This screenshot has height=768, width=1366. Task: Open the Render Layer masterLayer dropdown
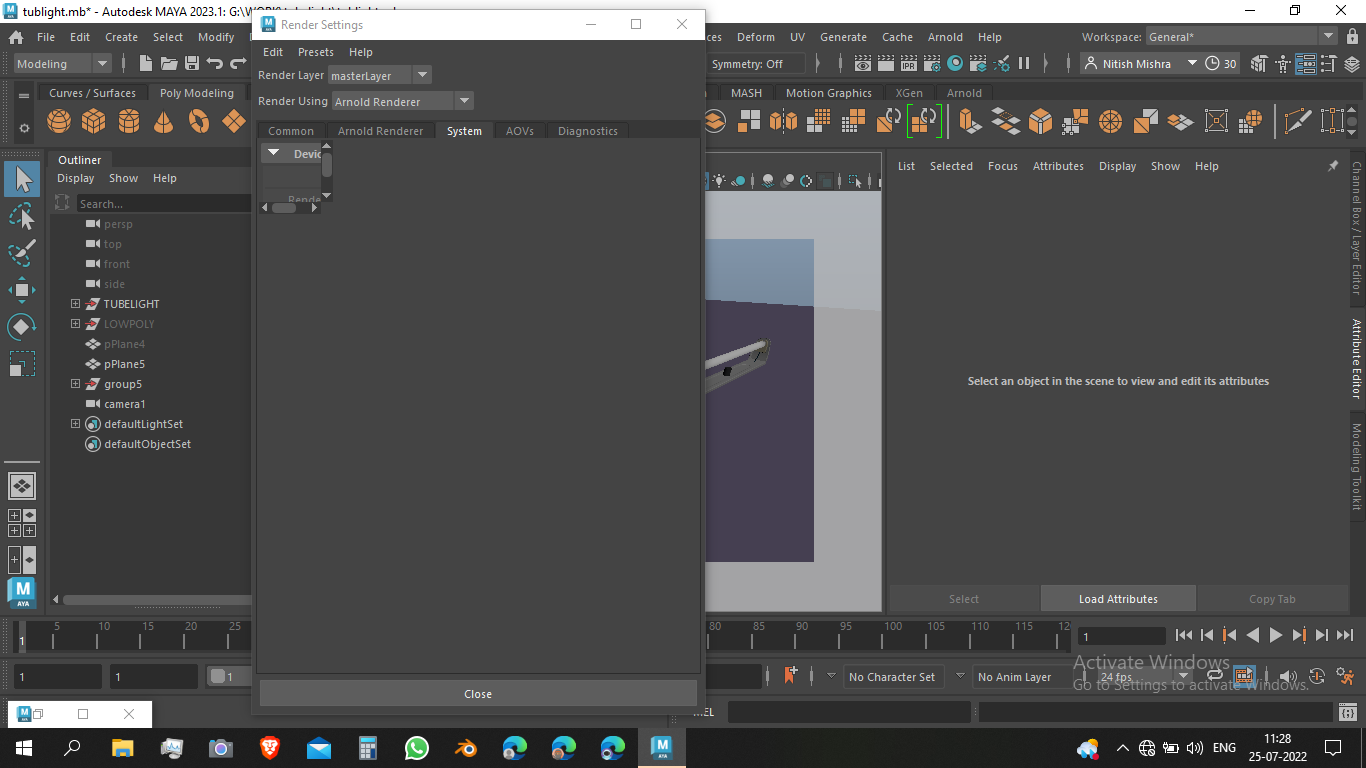tap(421, 75)
